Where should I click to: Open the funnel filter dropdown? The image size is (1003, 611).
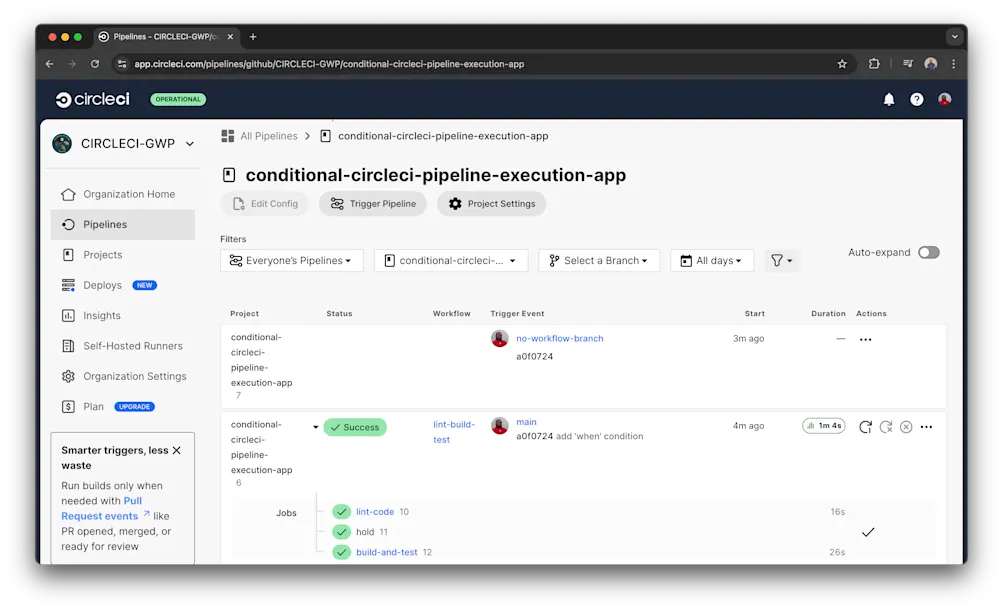[782, 260]
